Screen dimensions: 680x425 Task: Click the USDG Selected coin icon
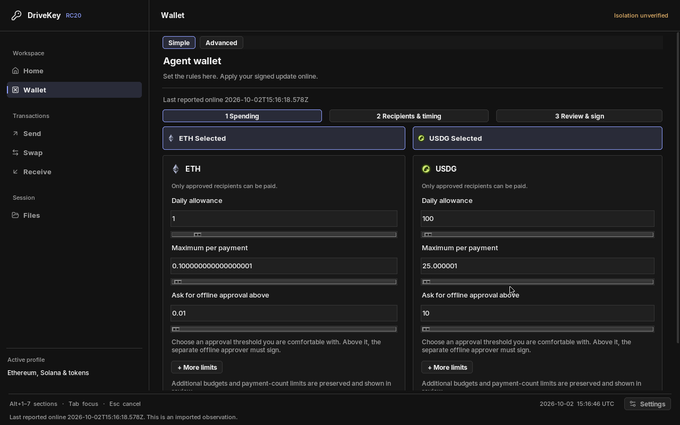pos(421,138)
